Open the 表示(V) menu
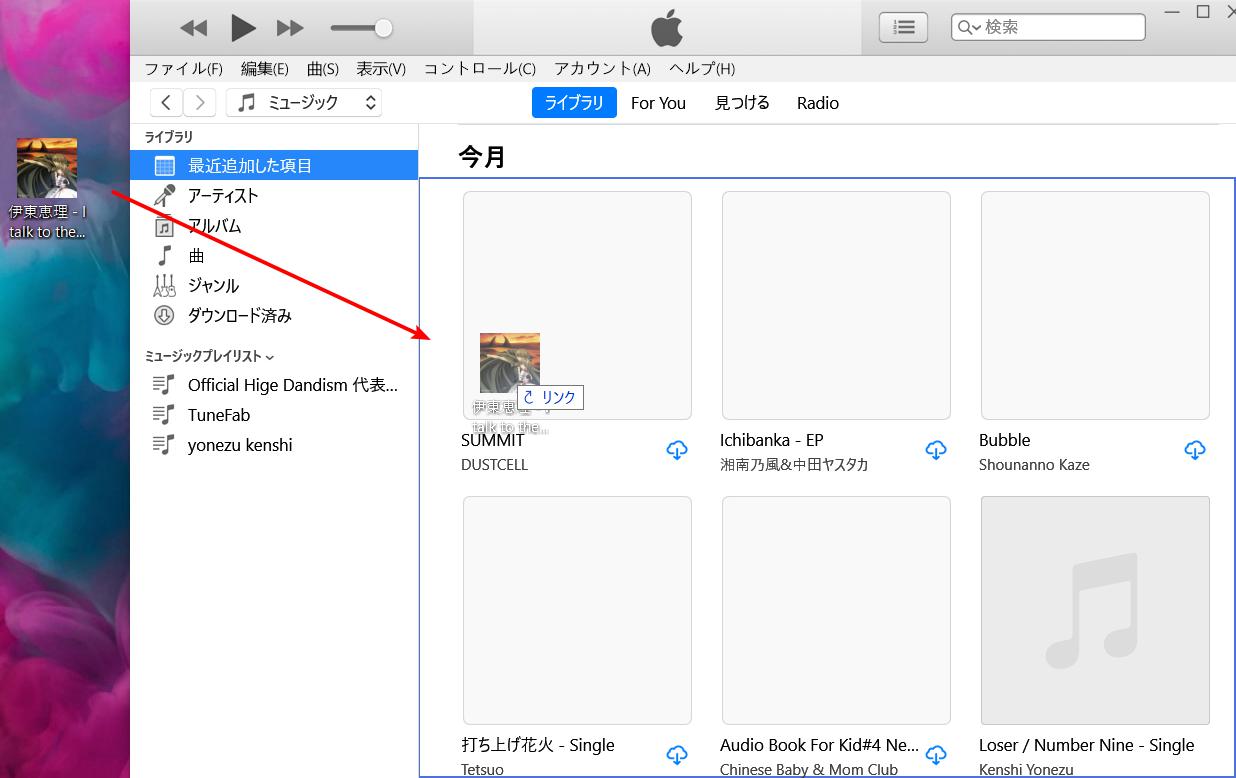1236x778 pixels. [381, 69]
